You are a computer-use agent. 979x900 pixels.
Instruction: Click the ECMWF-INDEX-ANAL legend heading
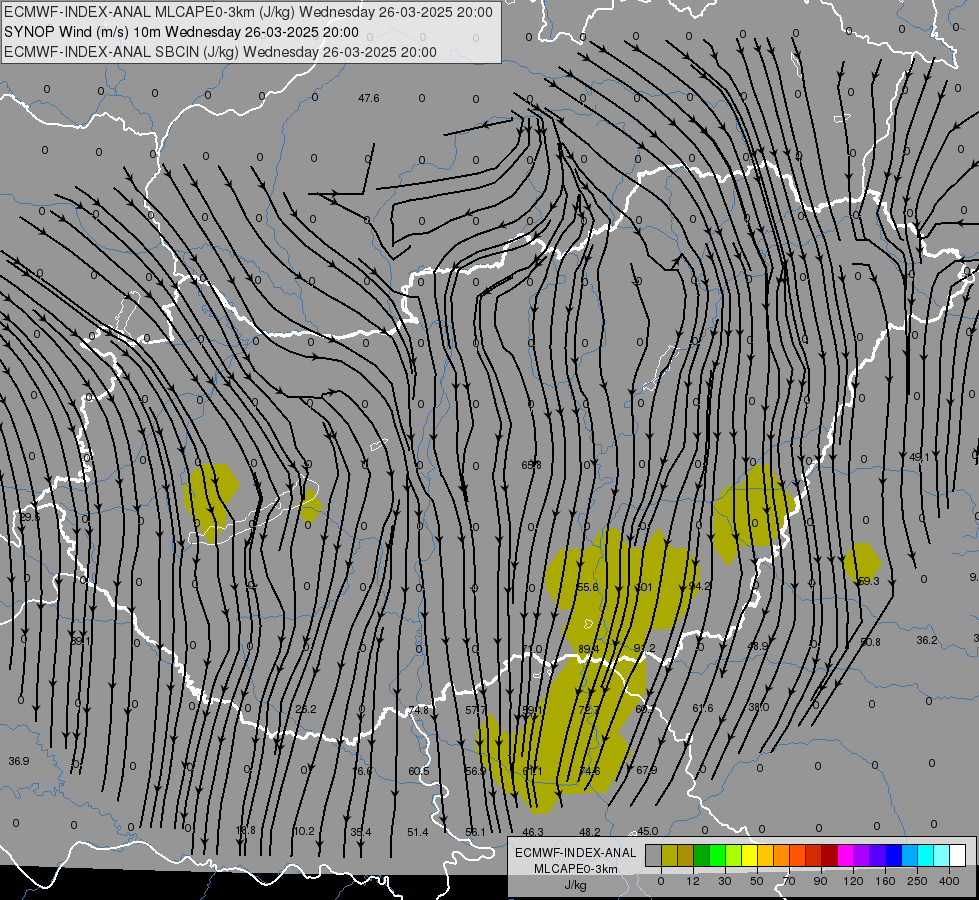[x=576, y=853]
